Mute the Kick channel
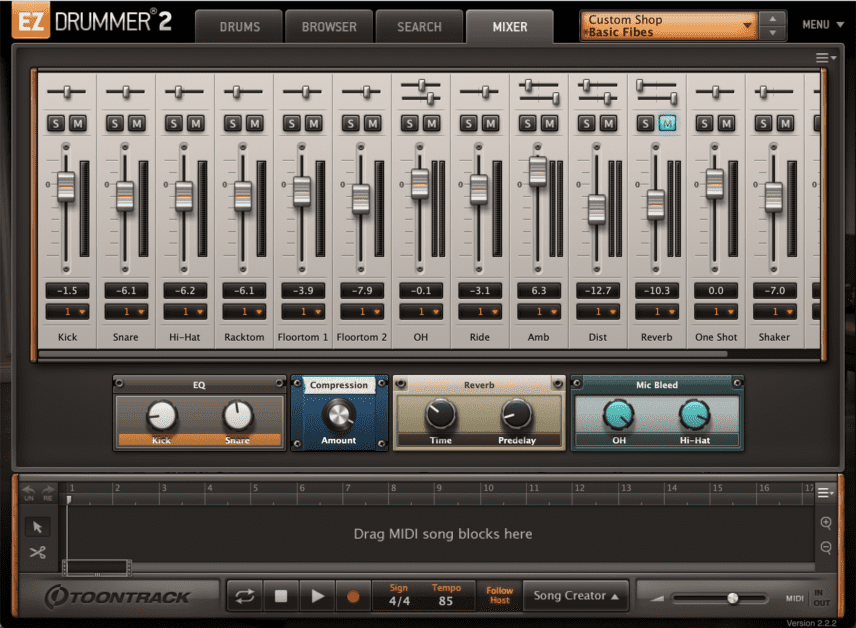The width and height of the screenshot is (856, 628). point(78,123)
